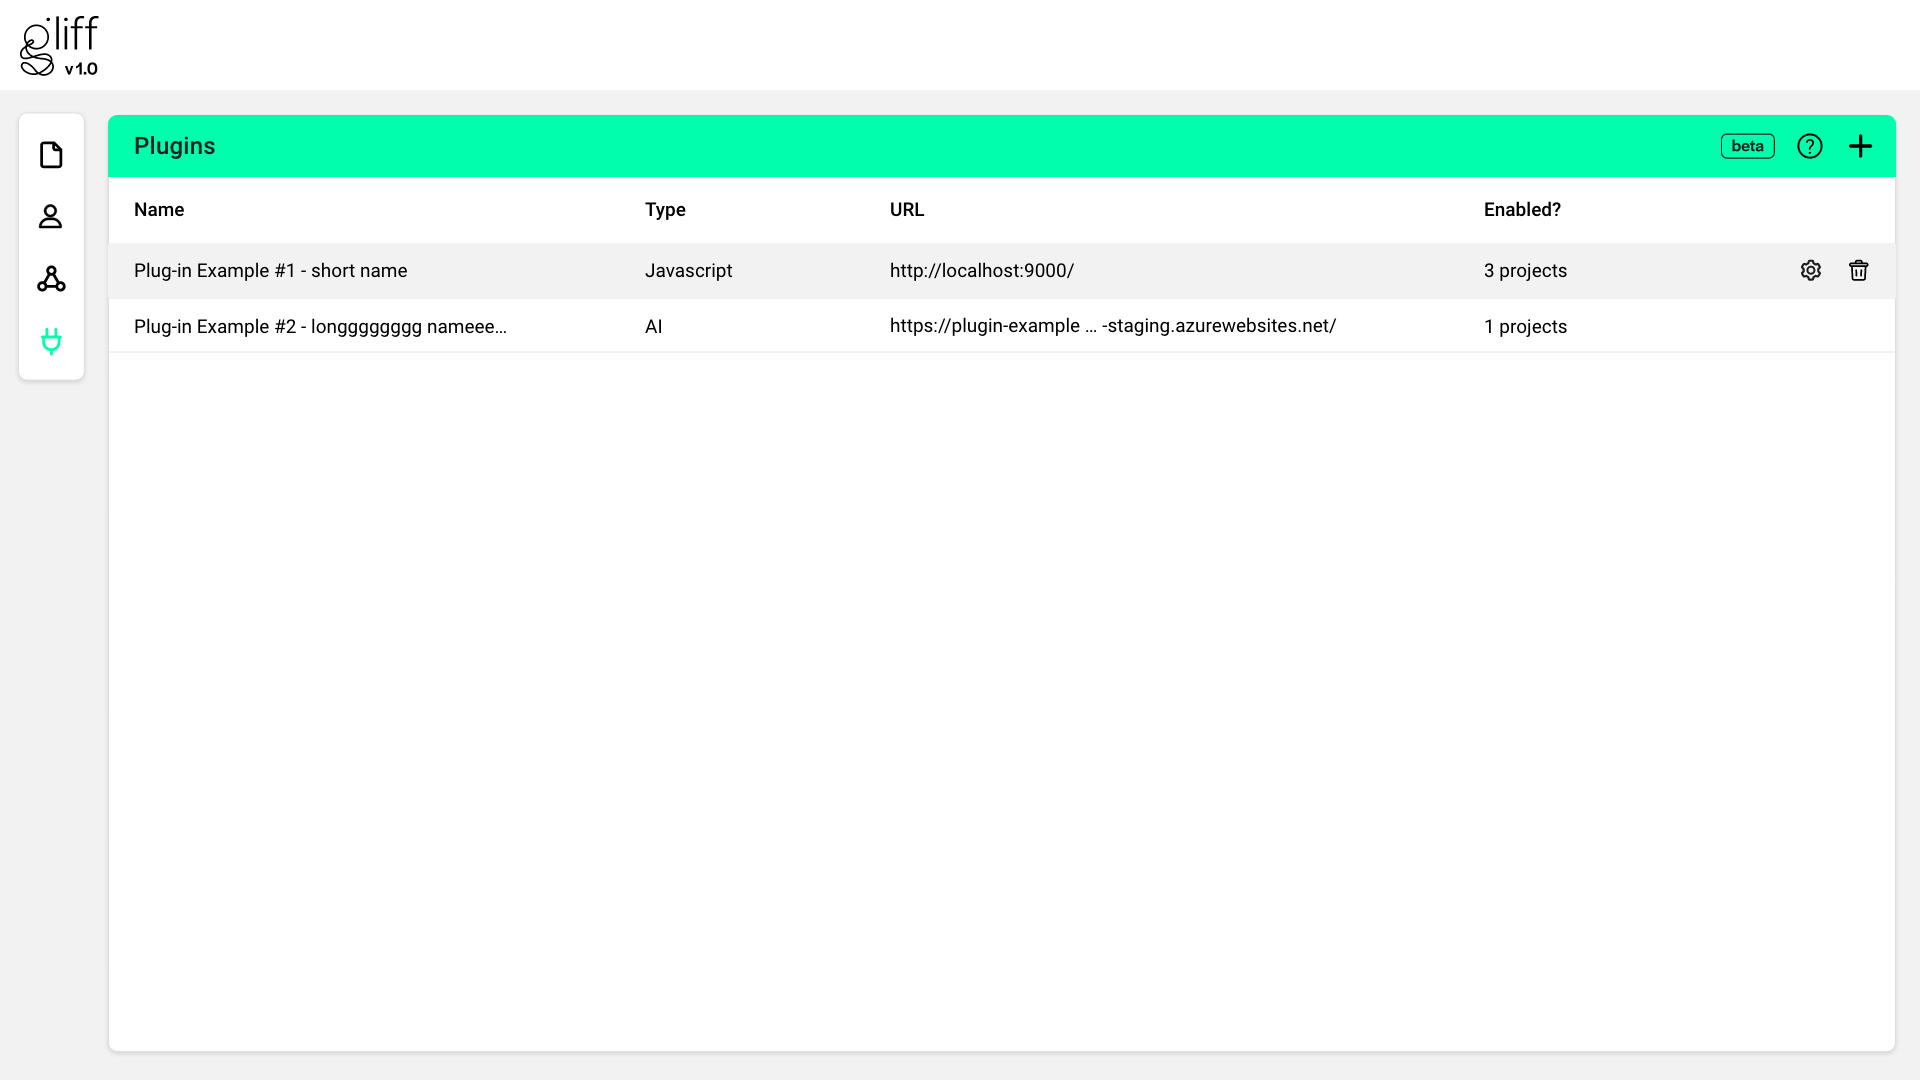Add a new plugin with the plus icon
Screen dimensions: 1920x1080
tap(1860, 145)
